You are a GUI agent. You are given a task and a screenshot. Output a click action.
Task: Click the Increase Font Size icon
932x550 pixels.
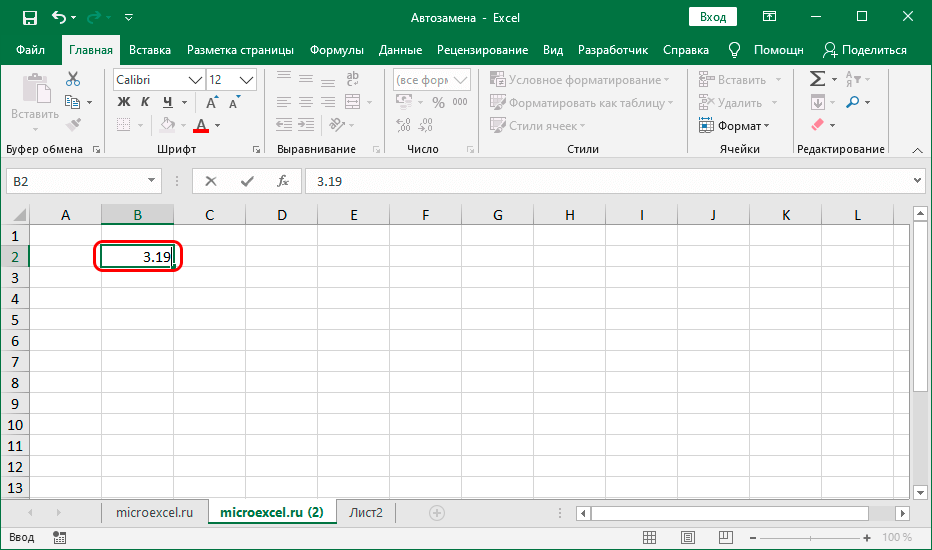coord(212,102)
